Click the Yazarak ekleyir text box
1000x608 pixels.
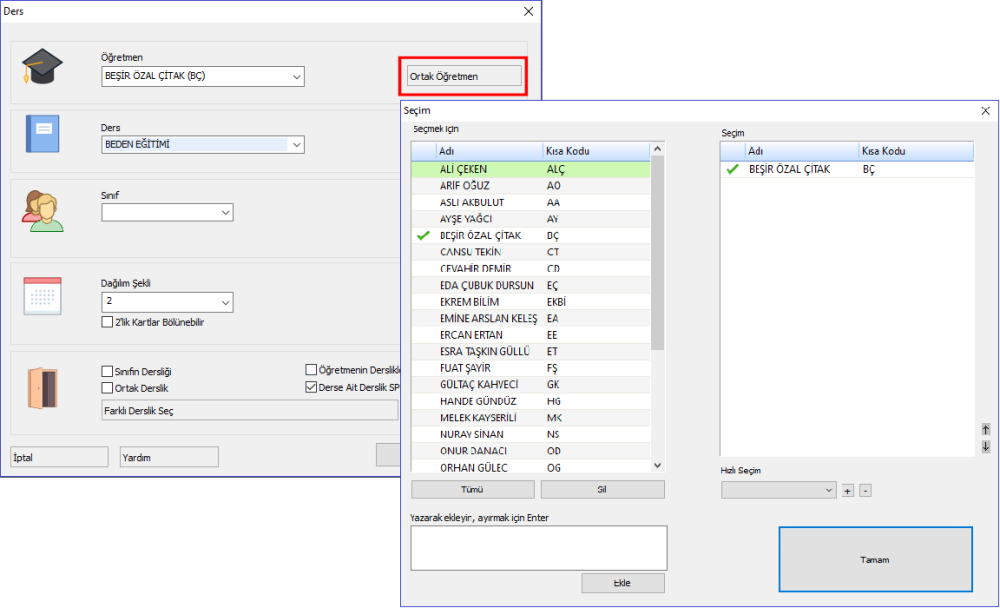tap(539, 548)
